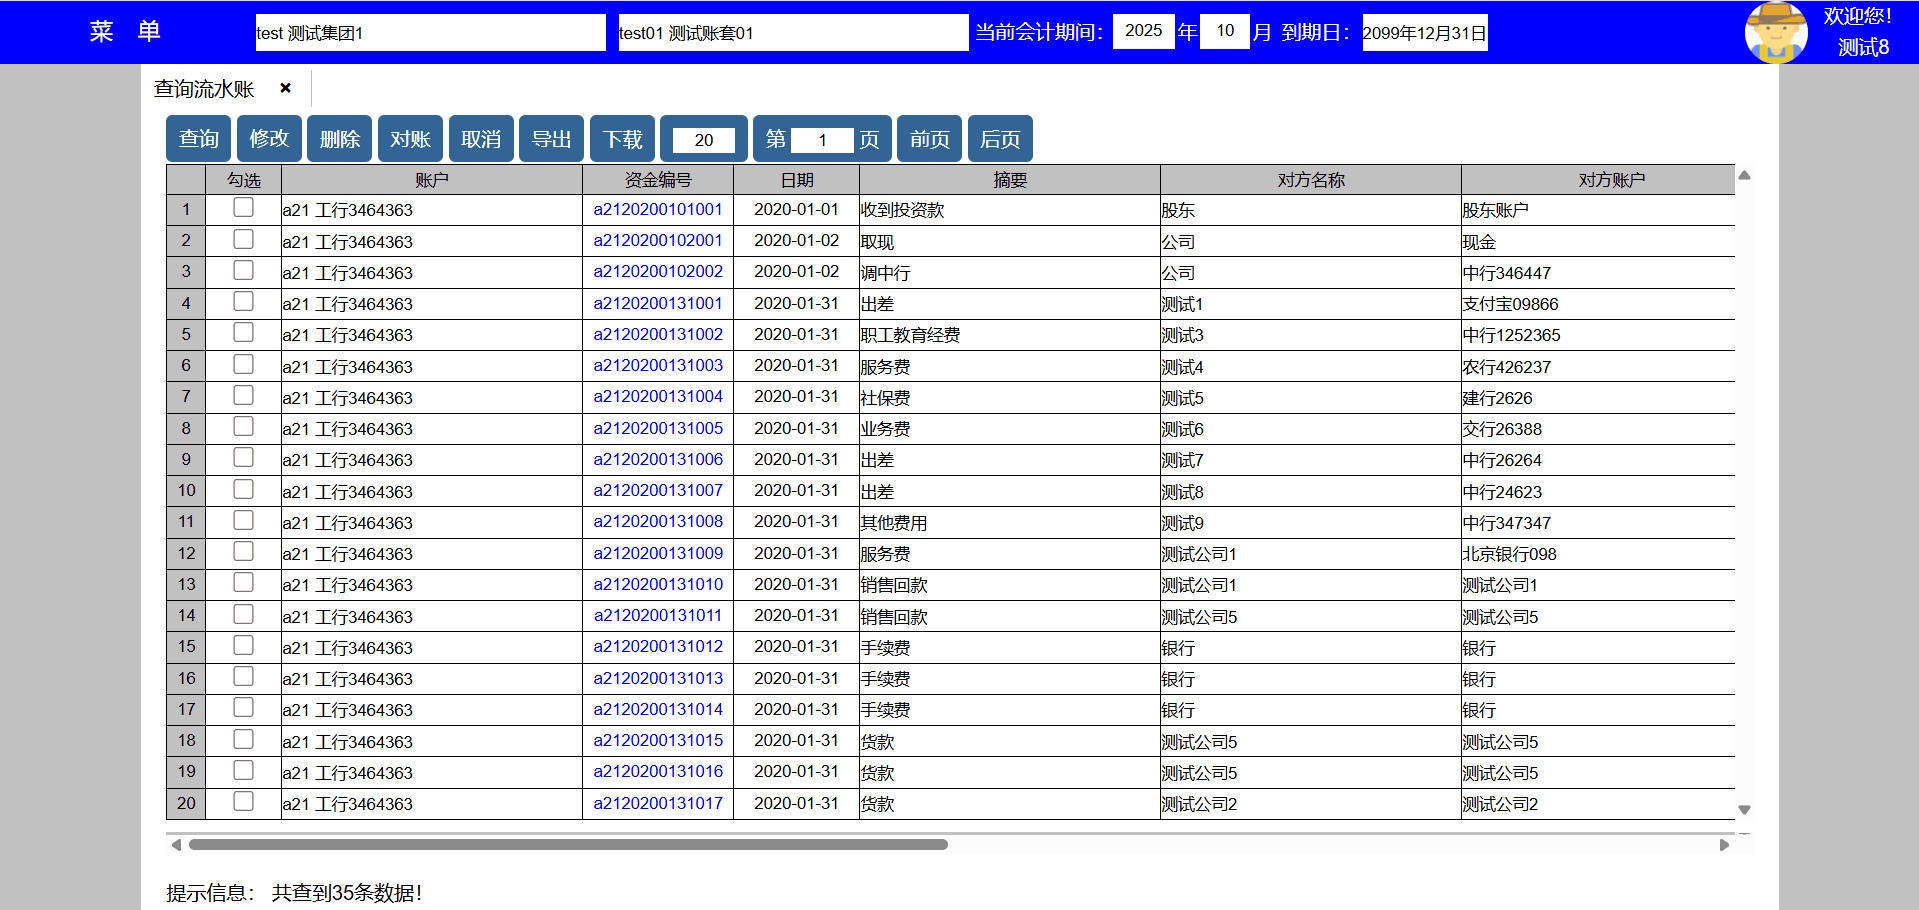Open the test01 测试账套01 account set selector

pyautogui.click(x=792, y=32)
